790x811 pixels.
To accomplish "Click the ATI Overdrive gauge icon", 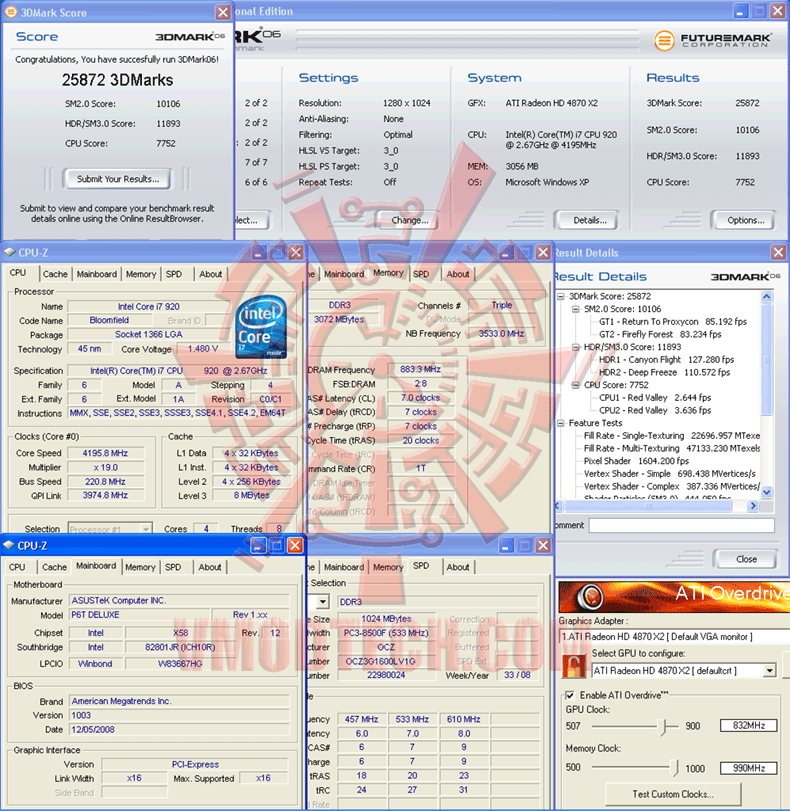I will [x=590, y=597].
